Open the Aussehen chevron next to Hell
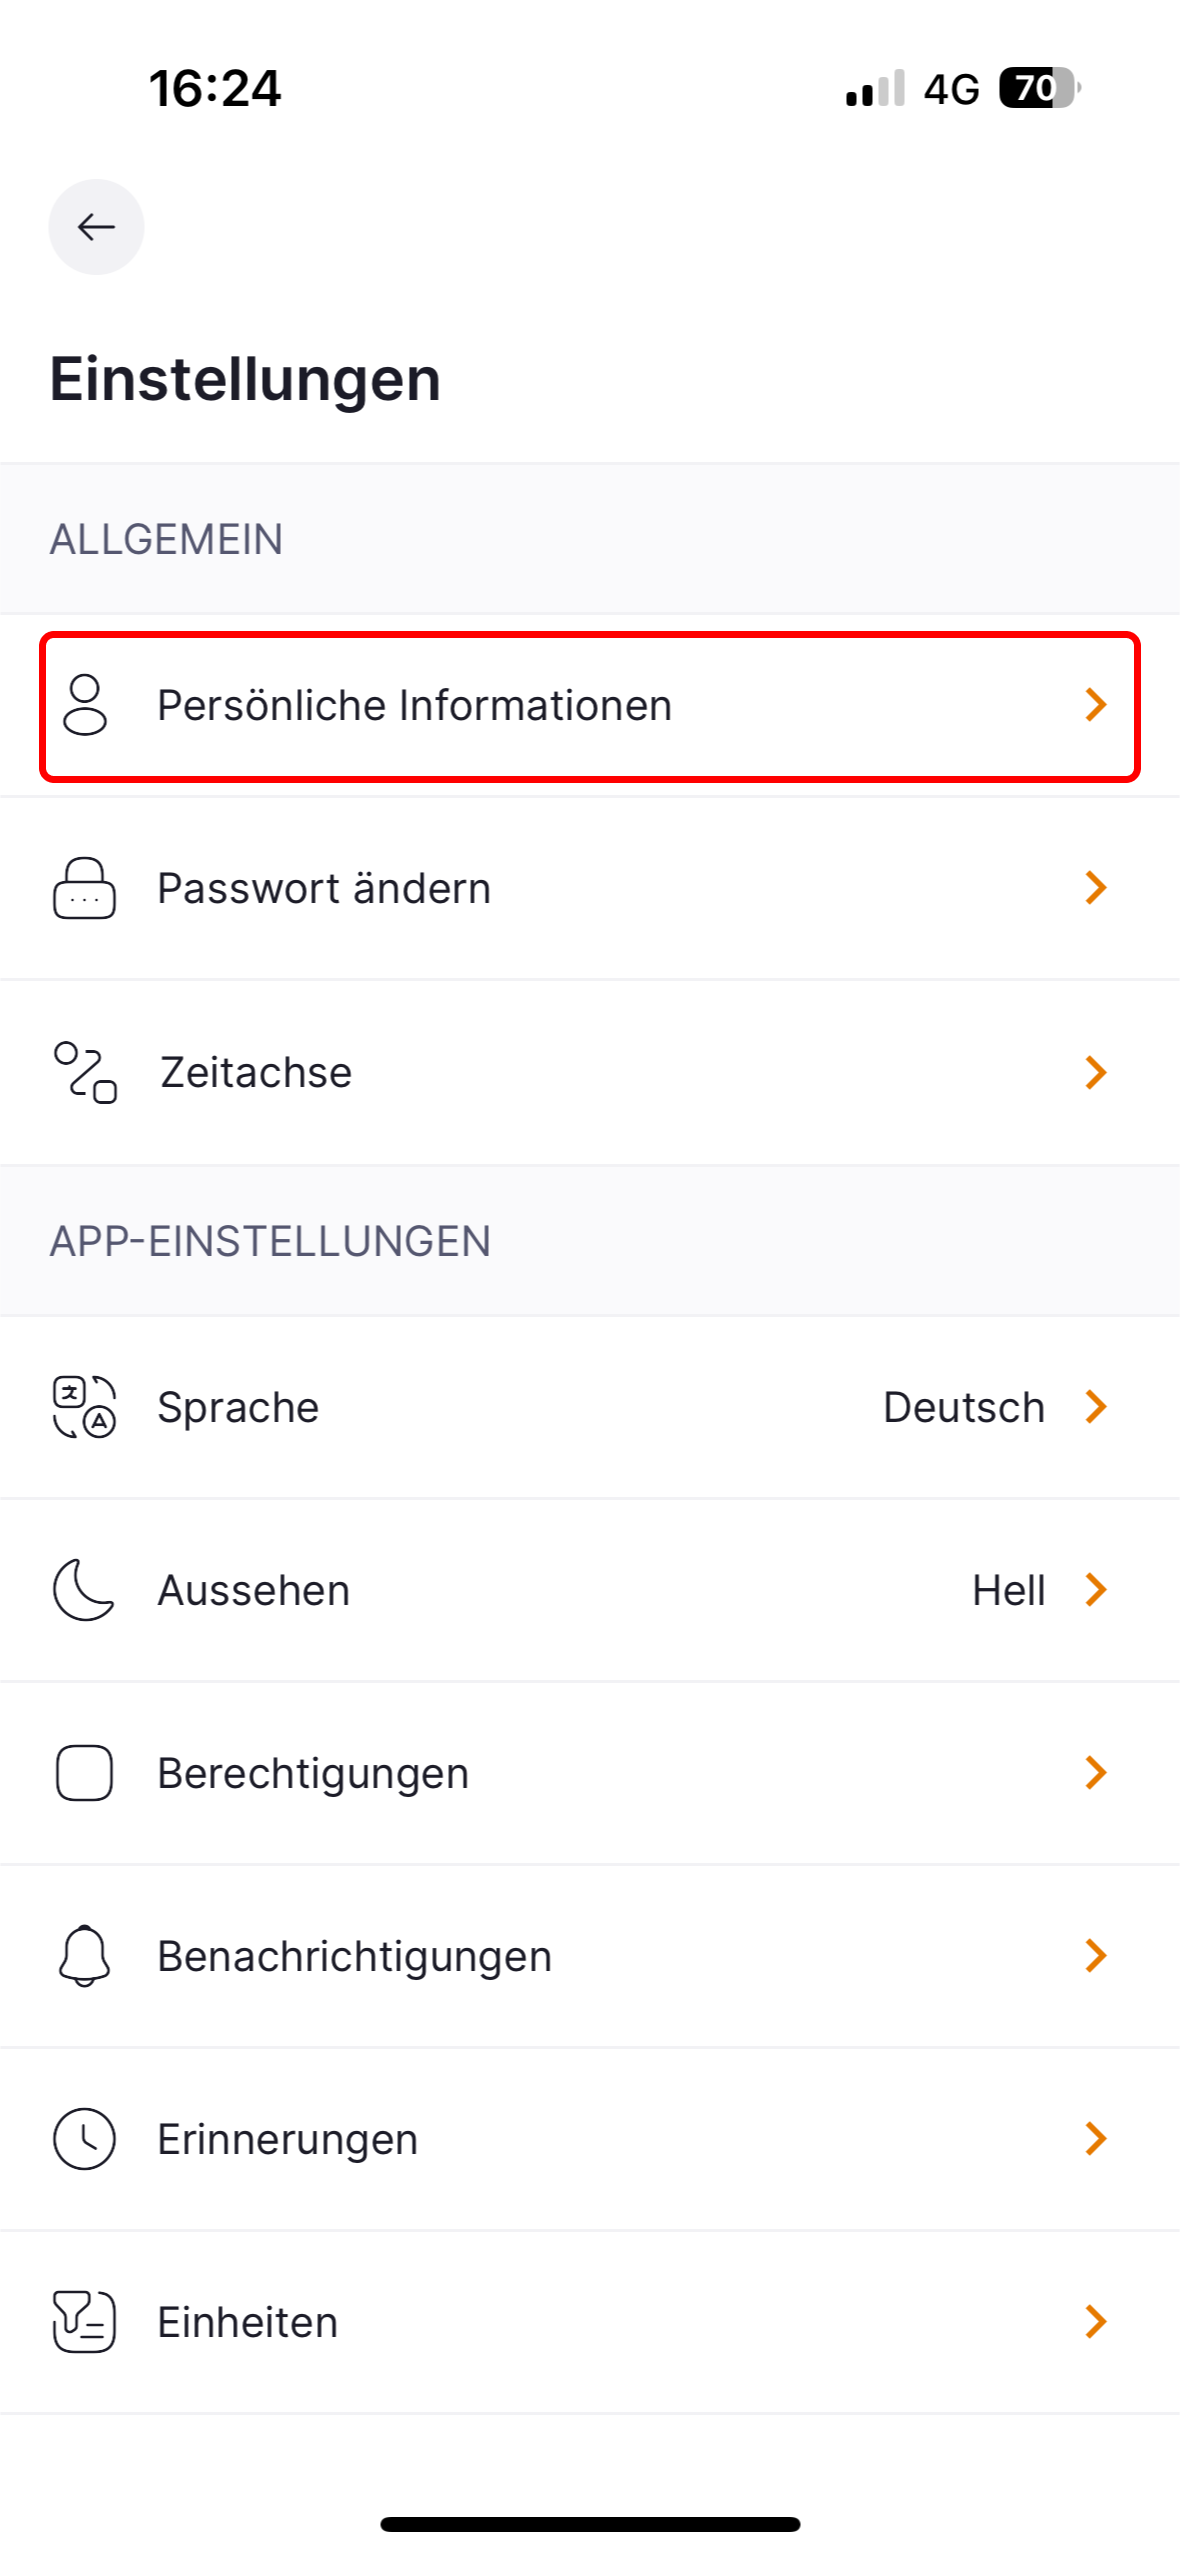 coord(1096,1590)
